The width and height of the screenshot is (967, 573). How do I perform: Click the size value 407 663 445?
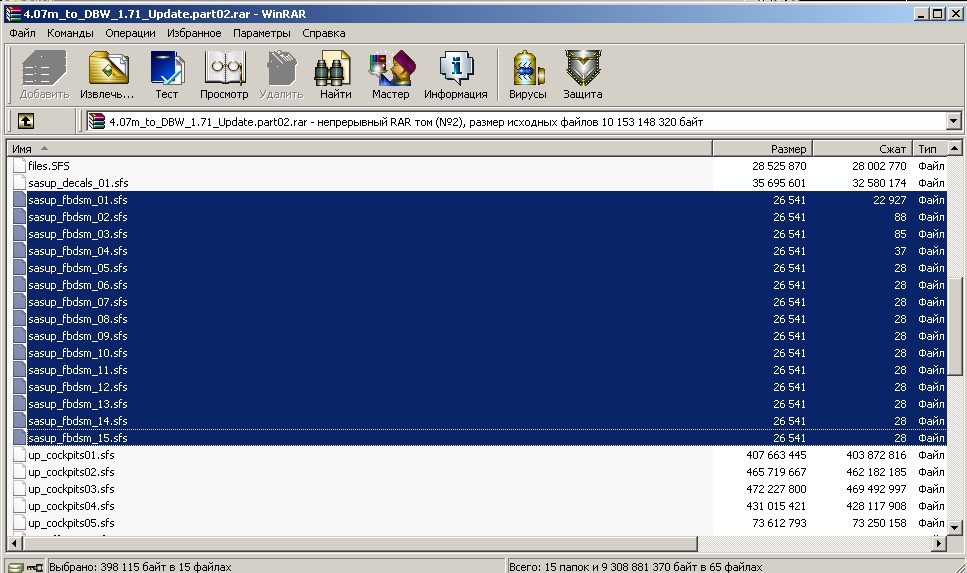point(776,455)
